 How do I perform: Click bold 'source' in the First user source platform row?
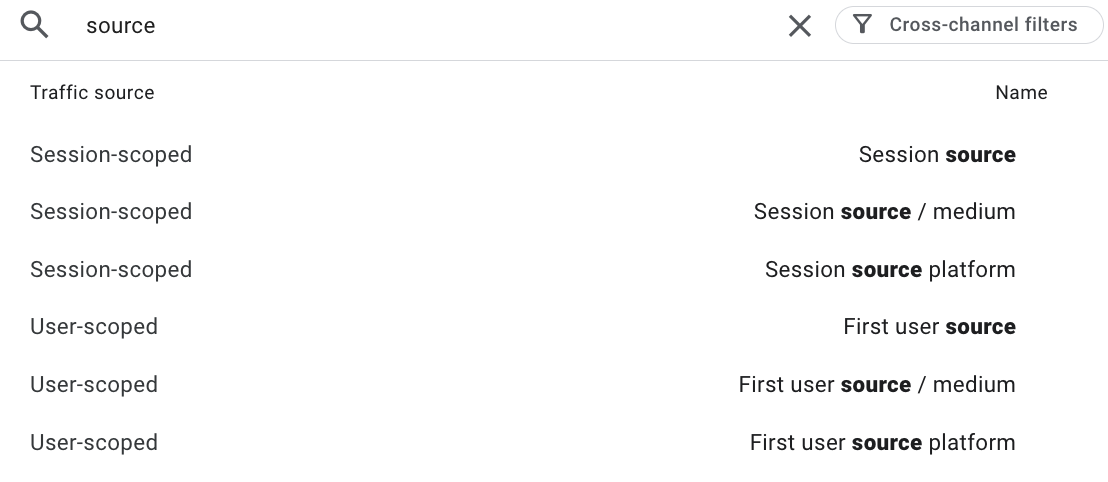886,443
